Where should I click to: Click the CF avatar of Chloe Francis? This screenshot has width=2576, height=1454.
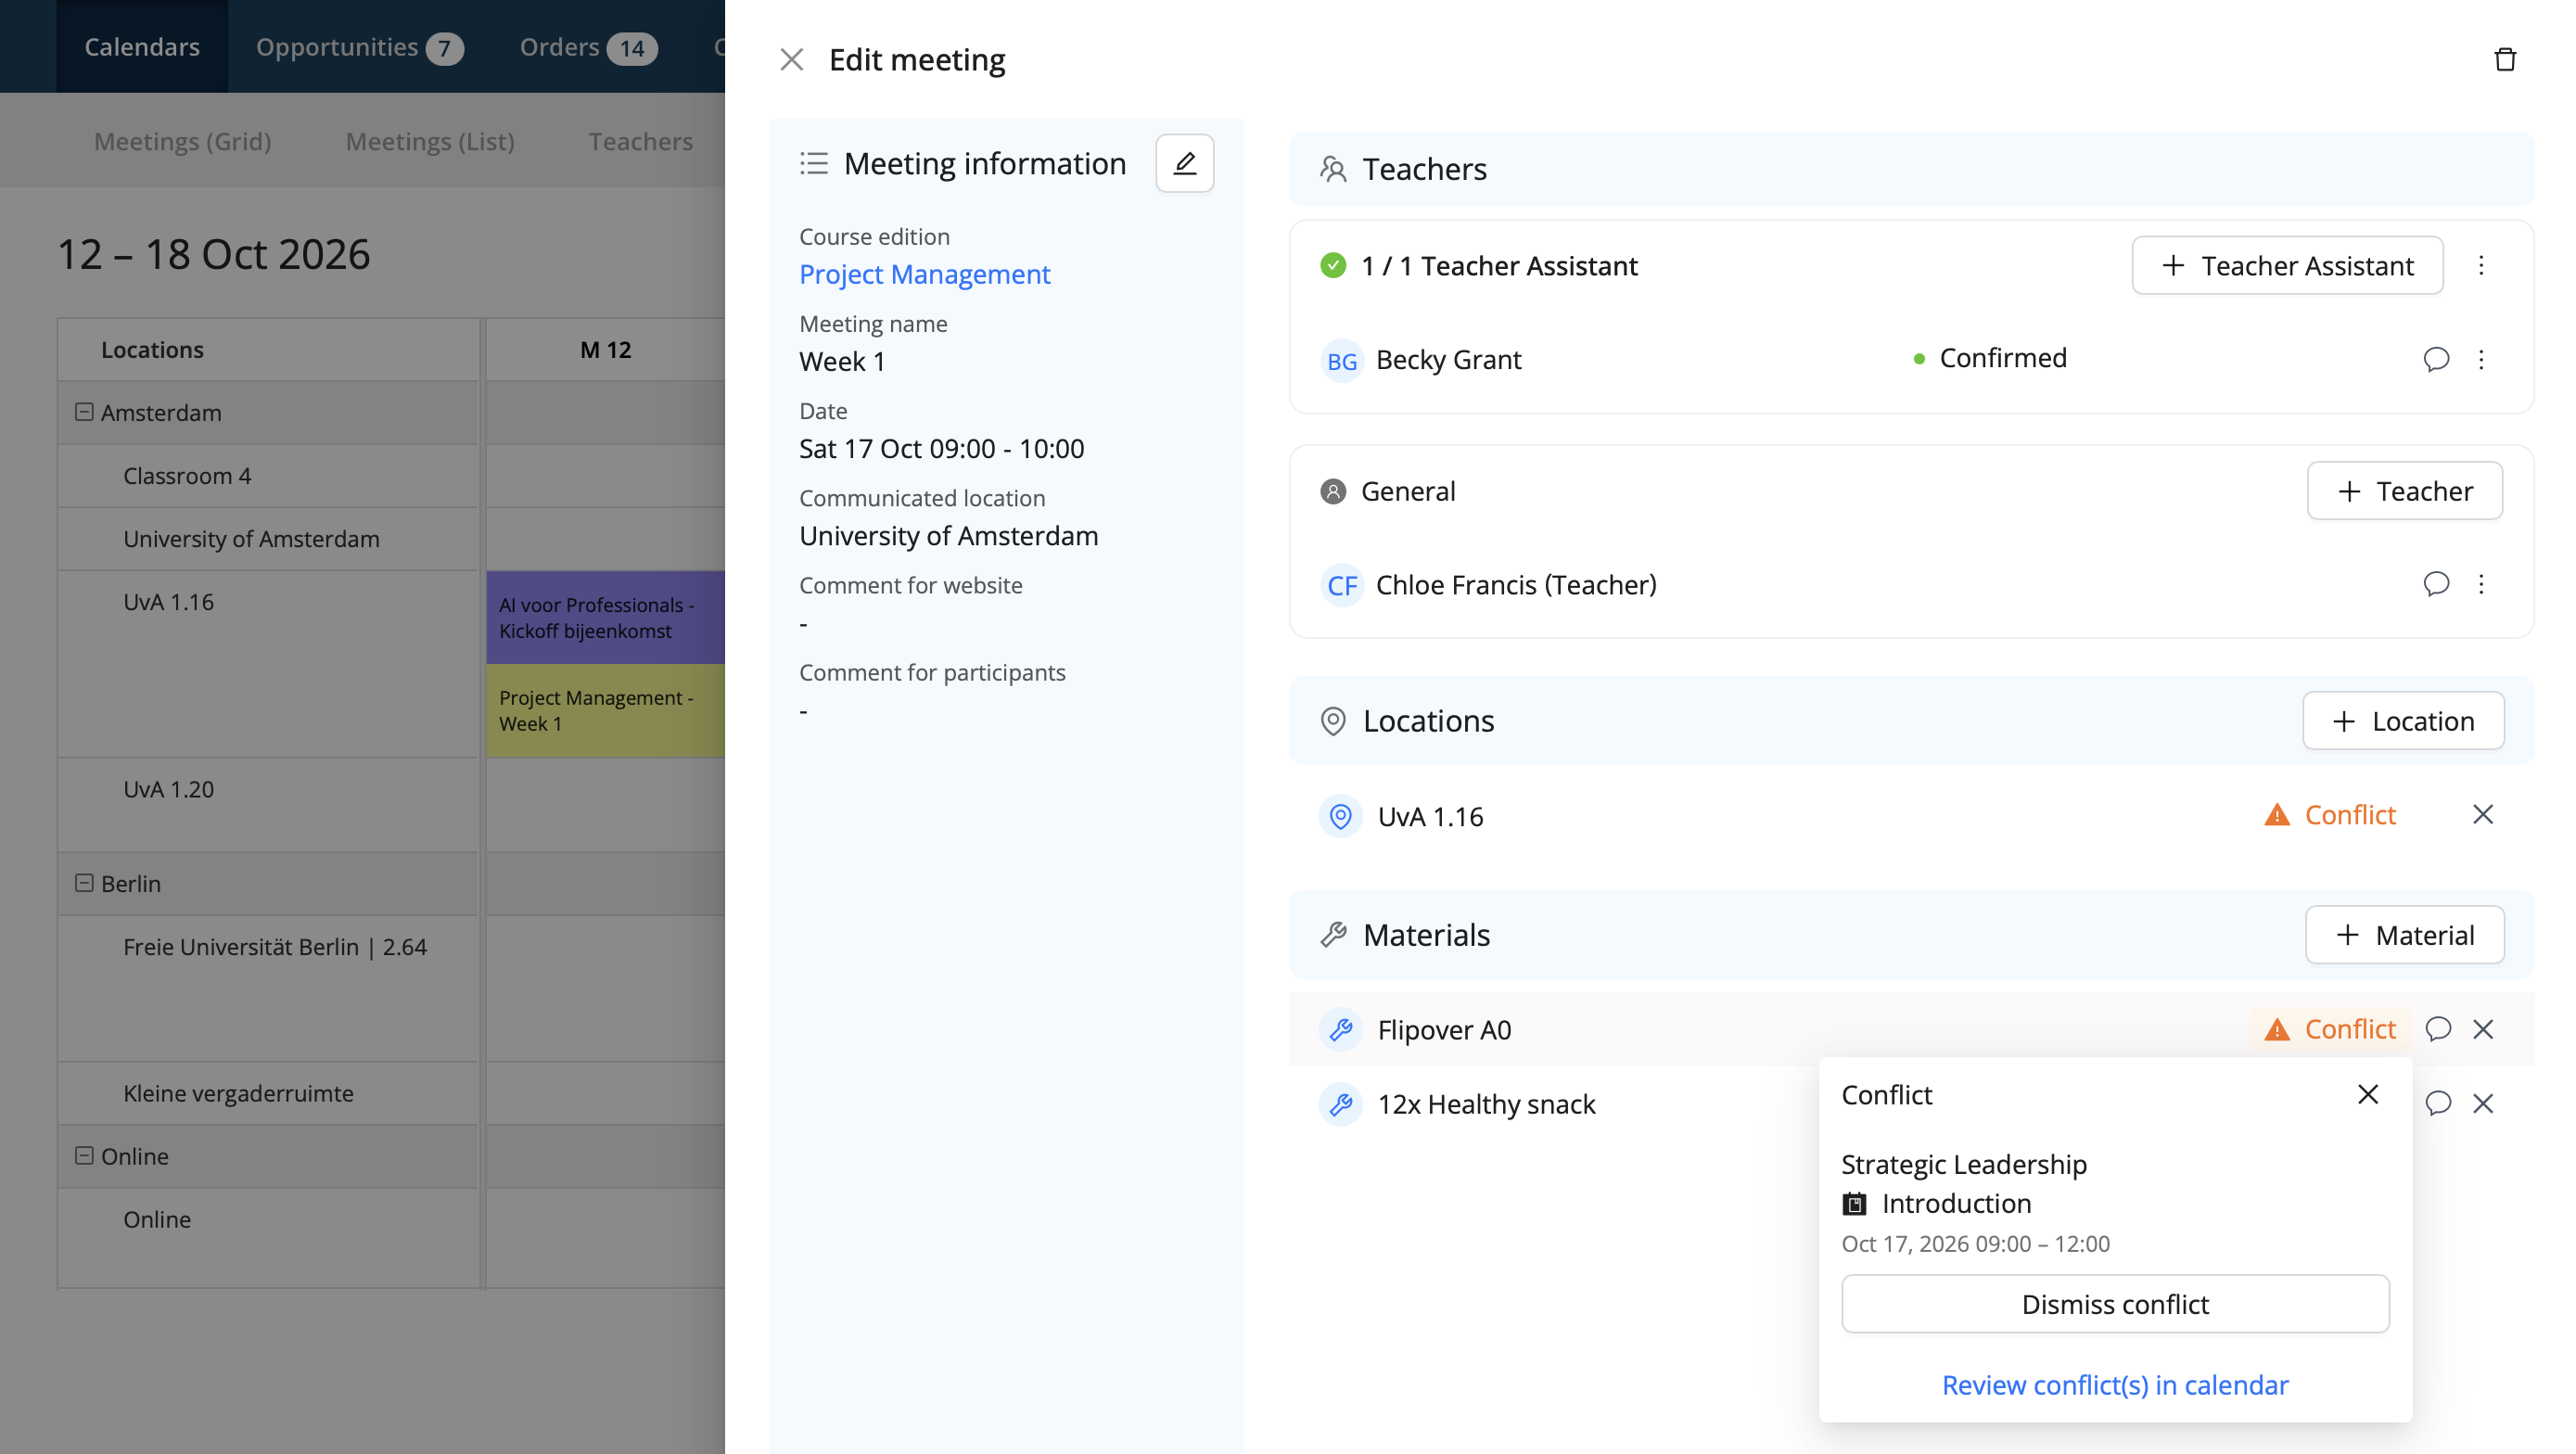(1341, 585)
